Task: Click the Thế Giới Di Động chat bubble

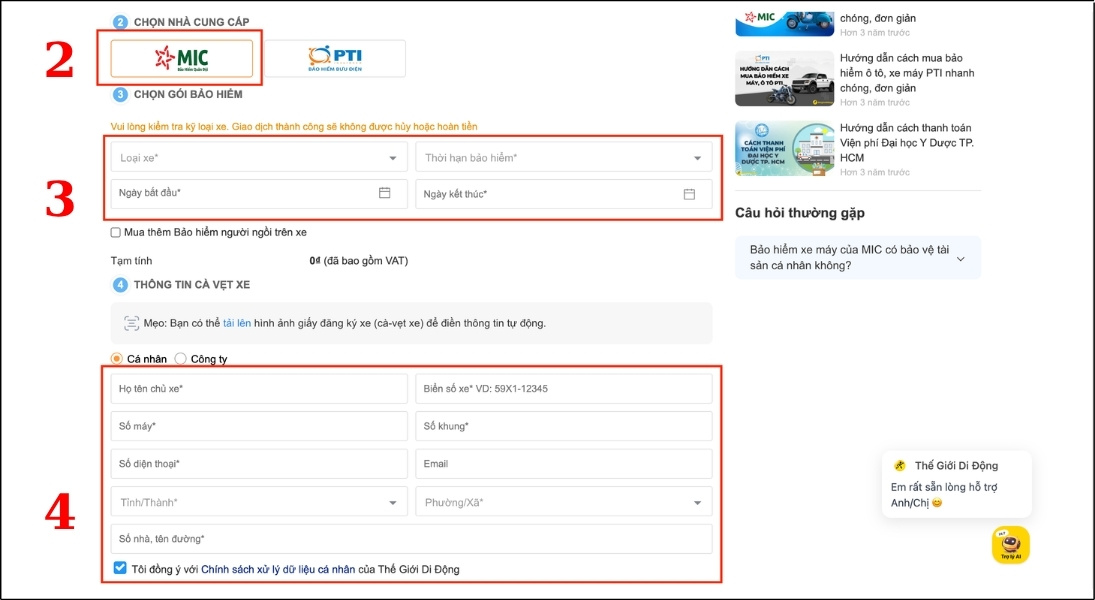Action: click(956, 484)
